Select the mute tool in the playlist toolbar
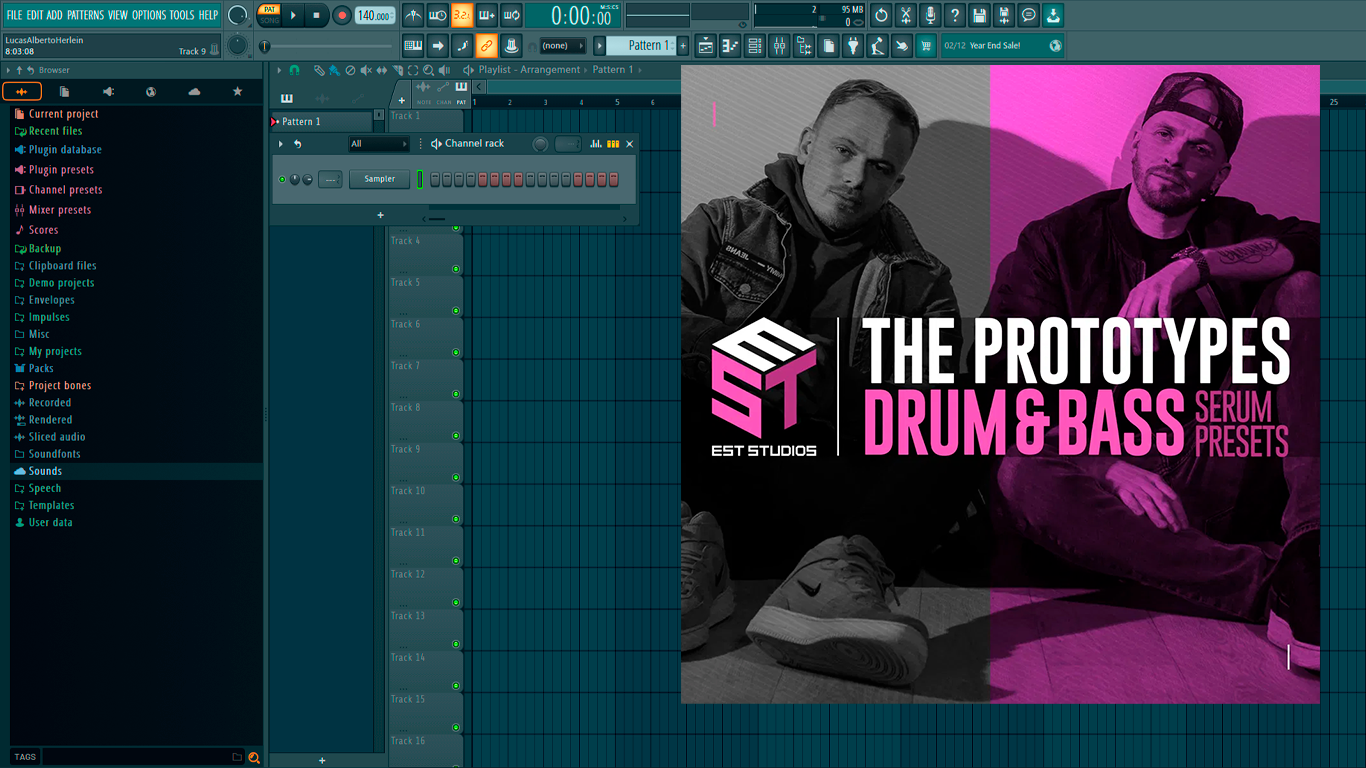The image size is (1366, 768). 366,70
